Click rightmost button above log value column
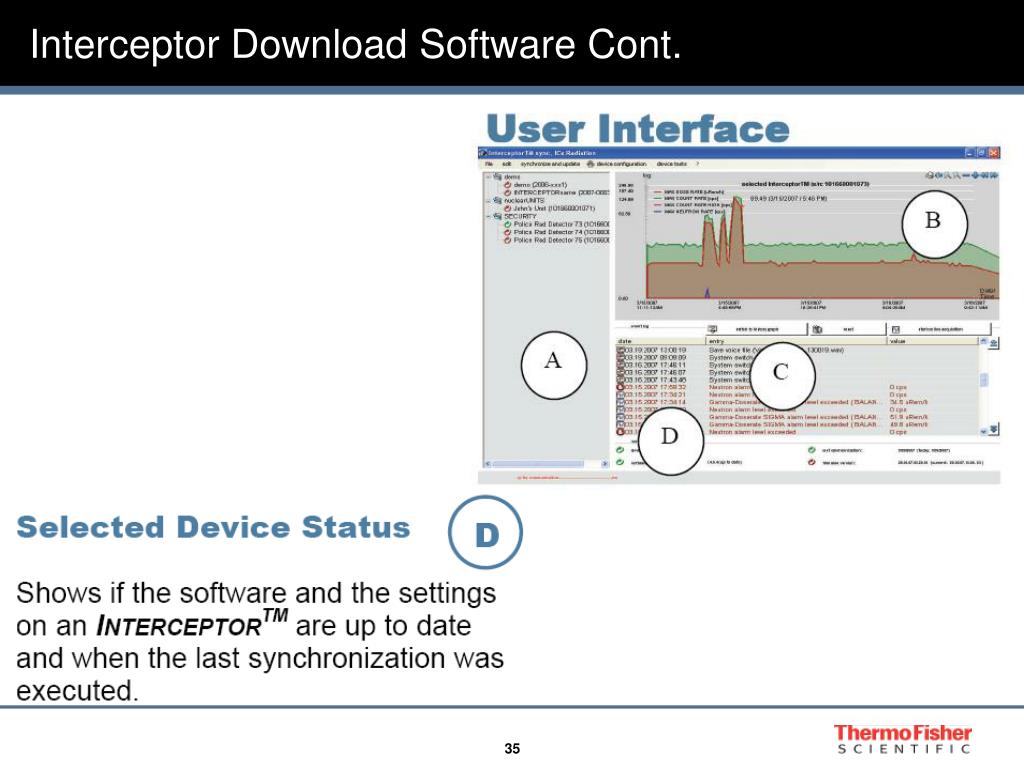Image resolution: width=1024 pixels, height=768 pixels. point(939,329)
